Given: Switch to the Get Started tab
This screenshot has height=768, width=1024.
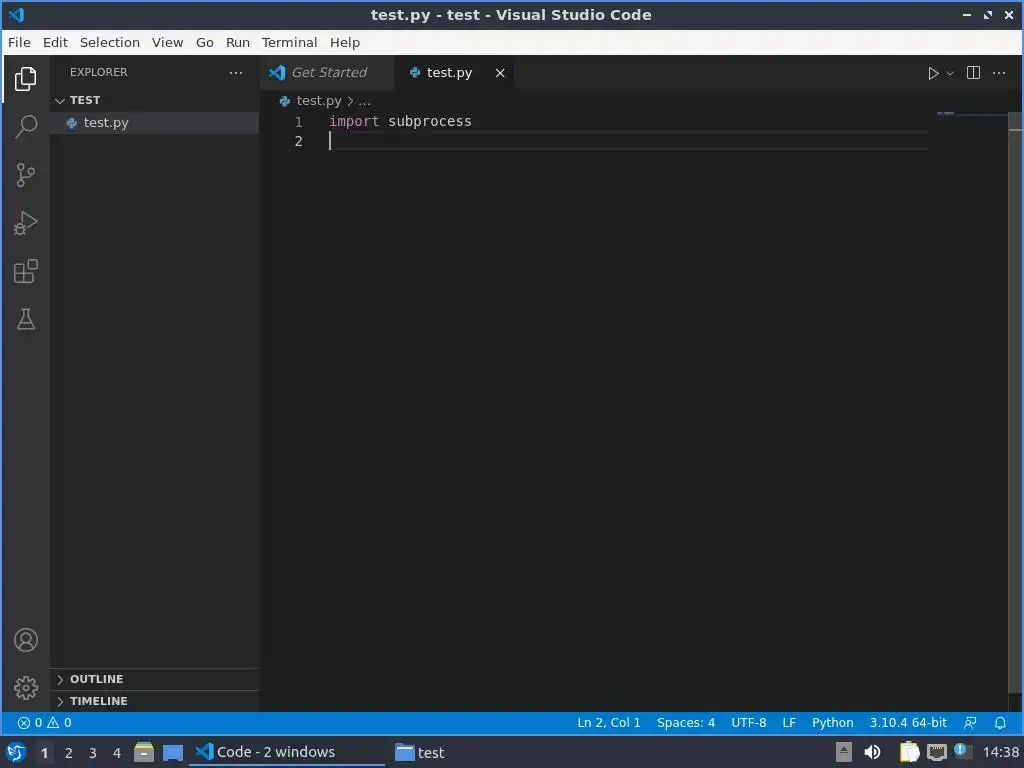Looking at the screenshot, I should pyautogui.click(x=328, y=72).
